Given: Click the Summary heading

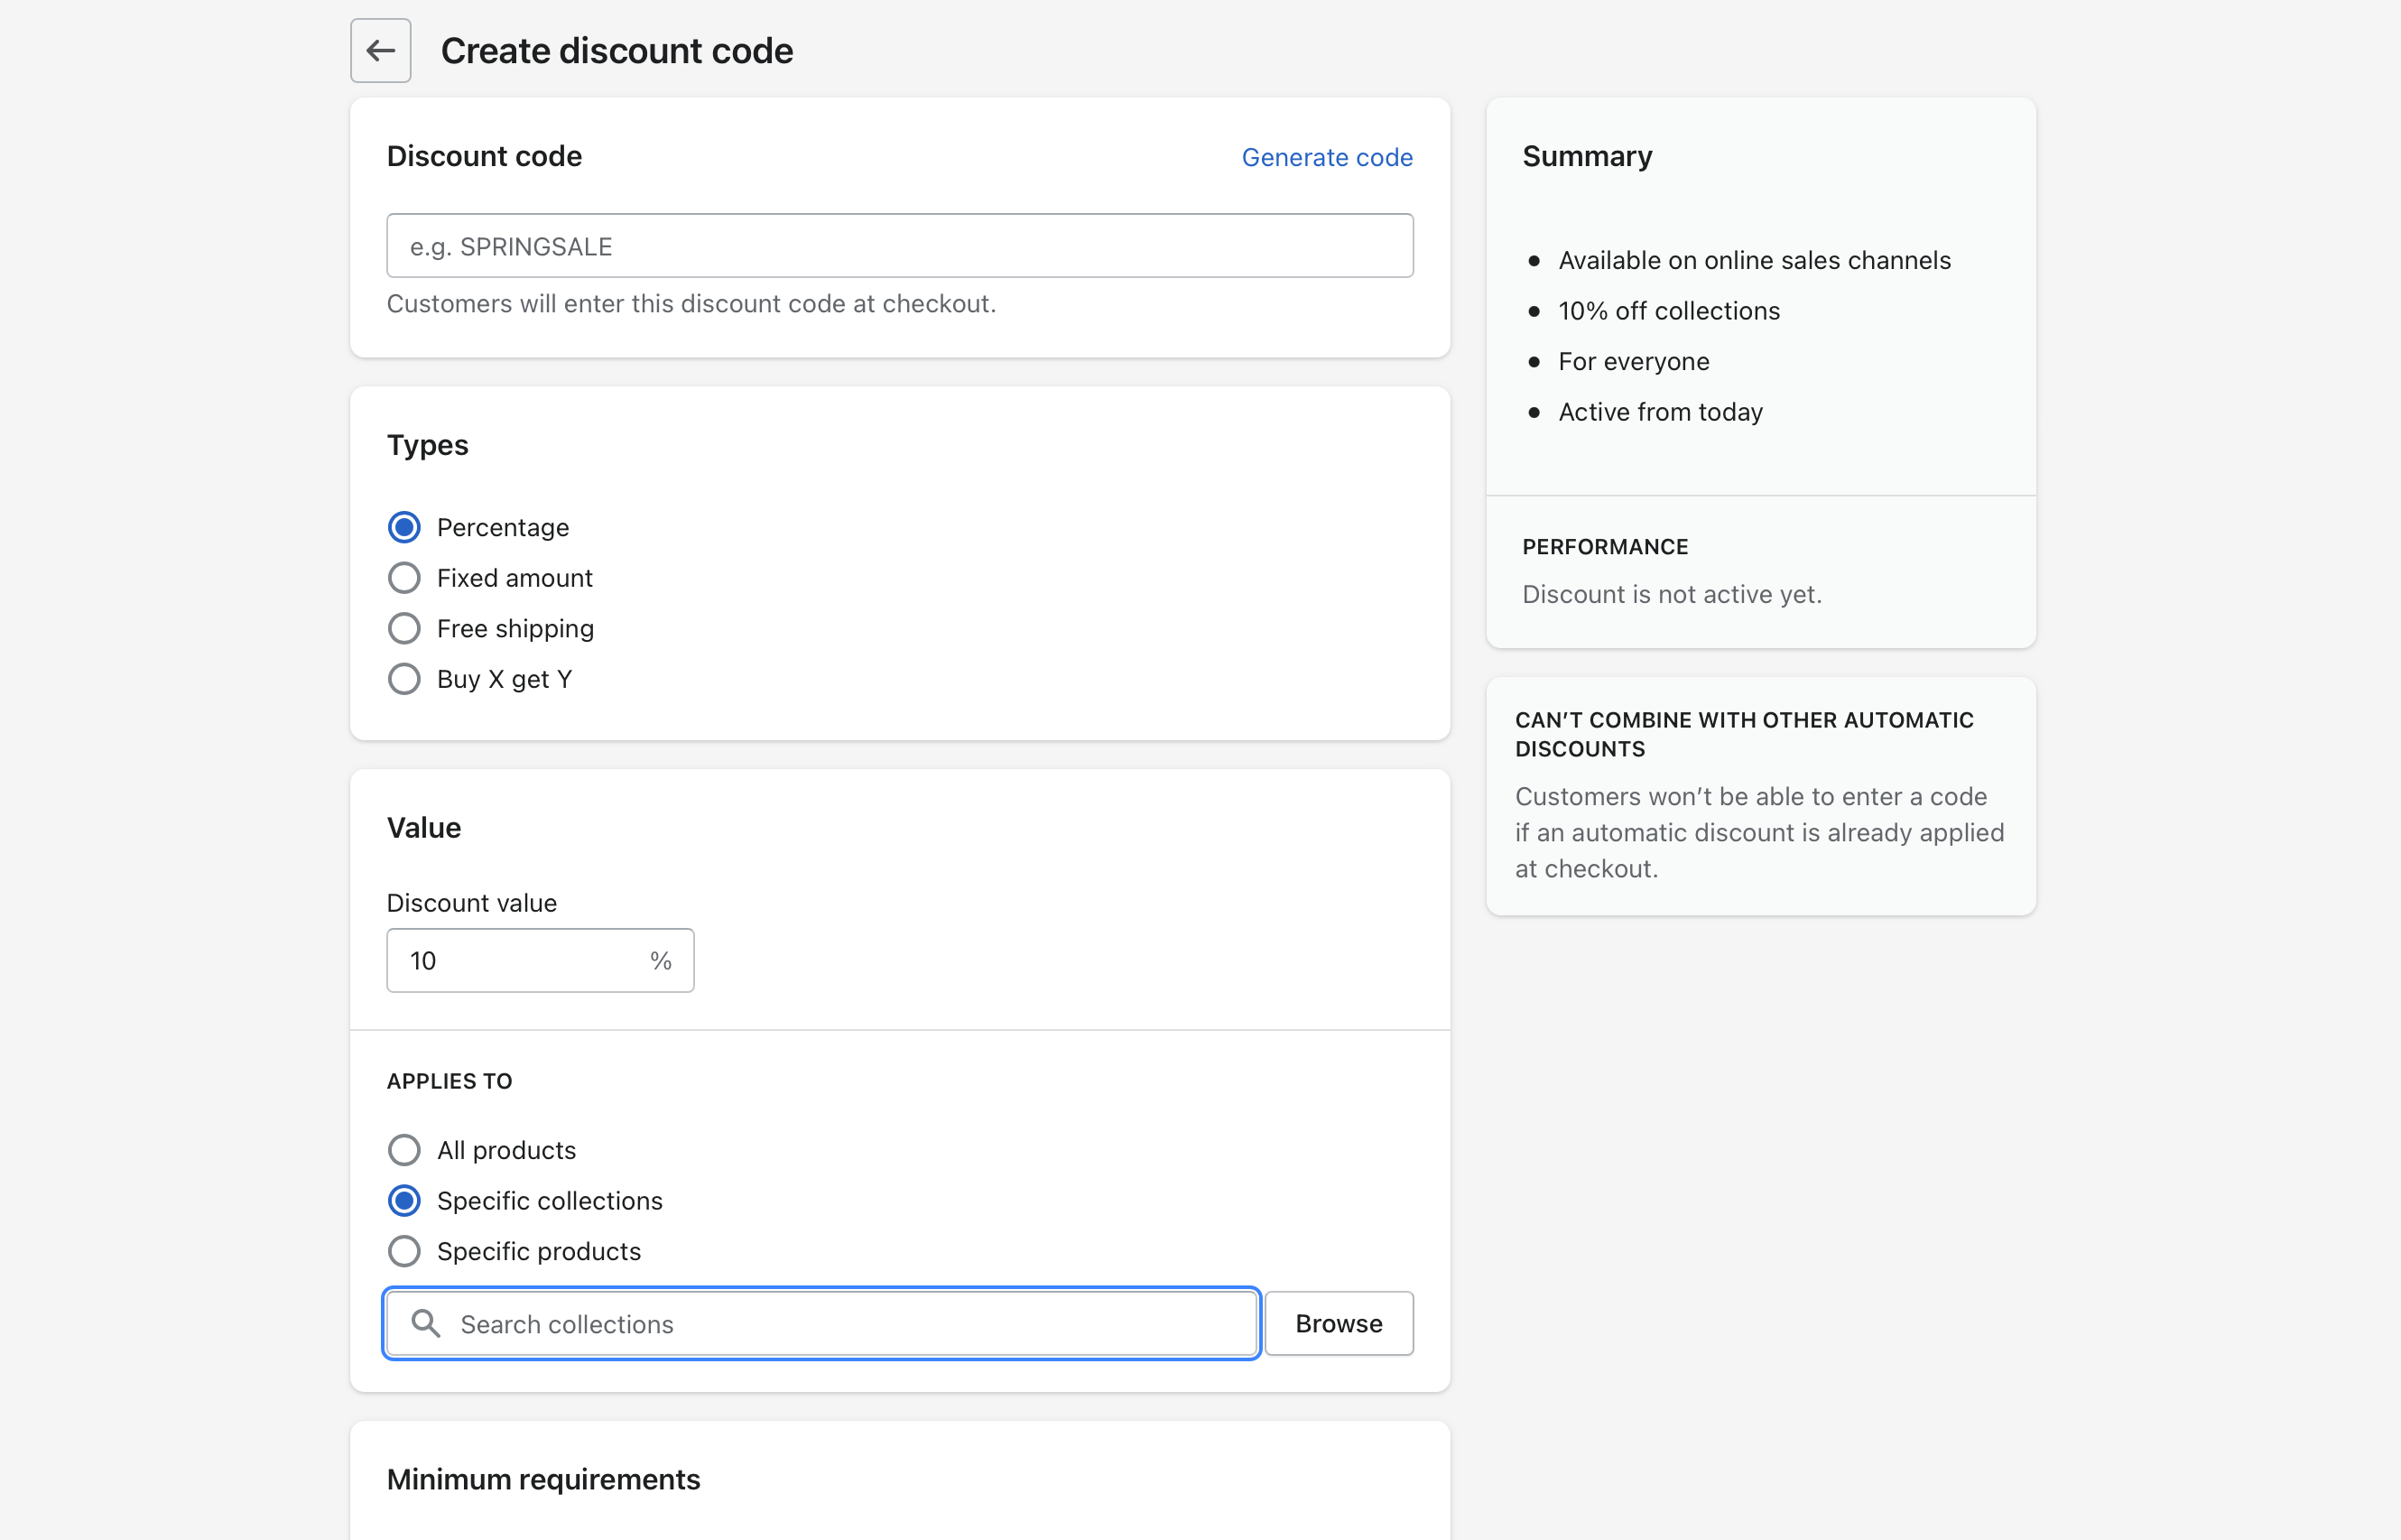Looking at the screenshot, I should 1587,156.
